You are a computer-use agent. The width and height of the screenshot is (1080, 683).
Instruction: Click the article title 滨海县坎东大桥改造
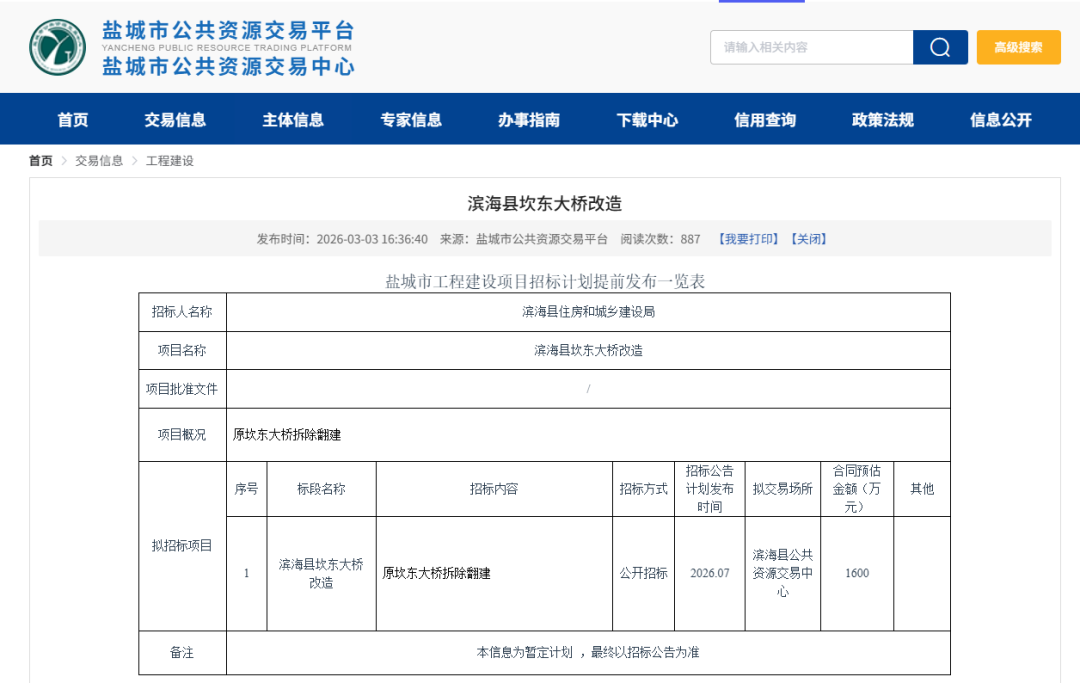pos(545,203)
